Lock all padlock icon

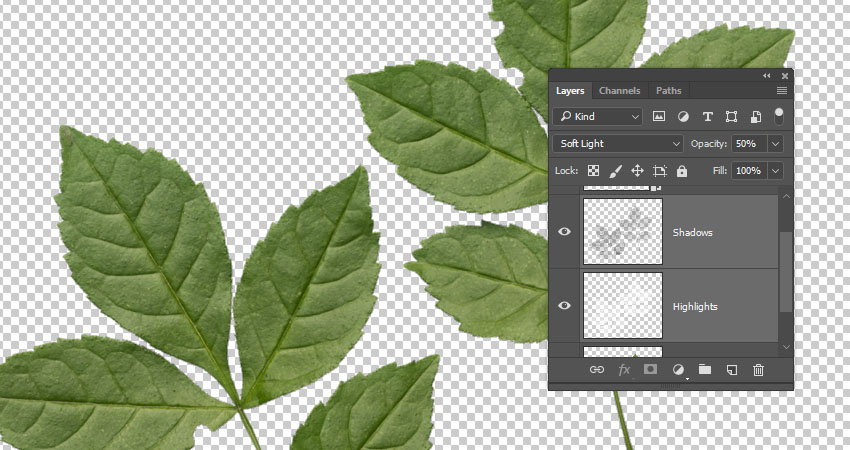(x=682, y=171)
